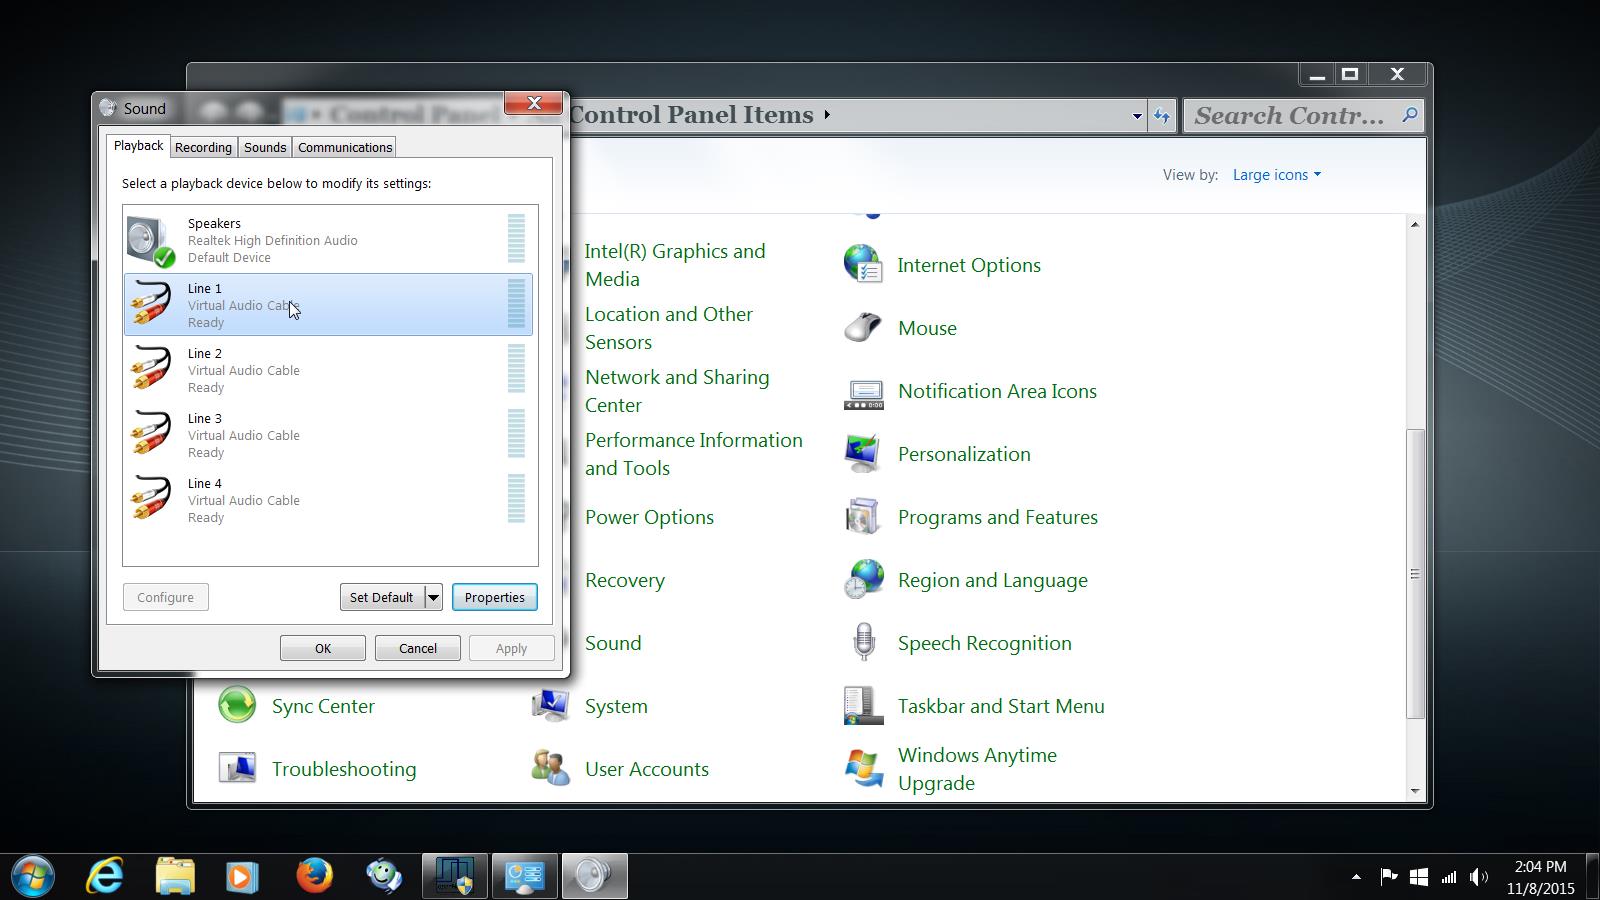The image size is (1600, 900).
Task: Click the Line 2 volume level meter
Action: coord(516,369)
